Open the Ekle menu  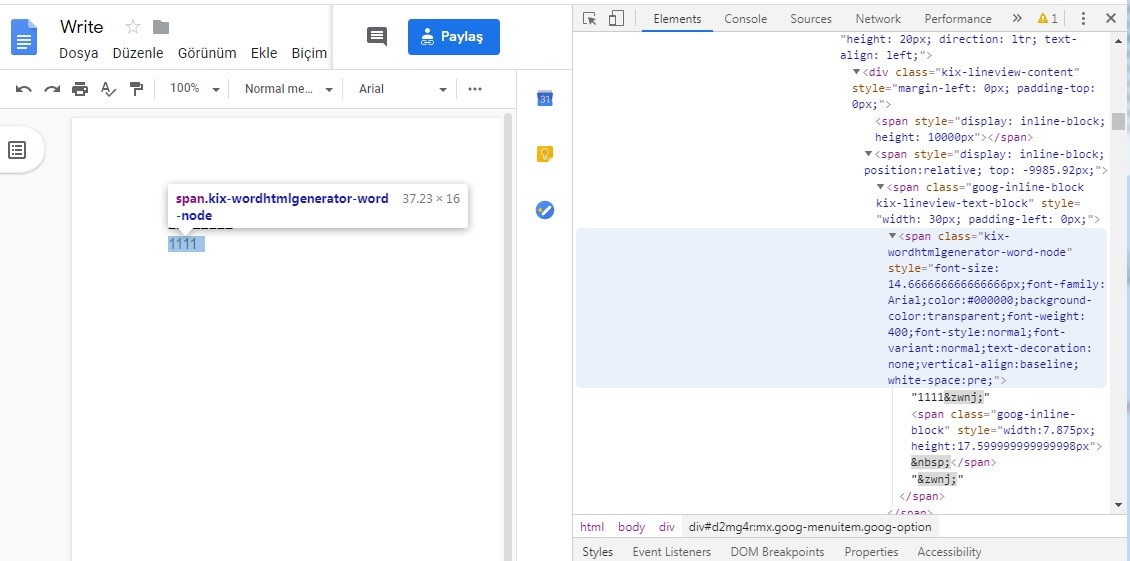[x=264, y=53]
